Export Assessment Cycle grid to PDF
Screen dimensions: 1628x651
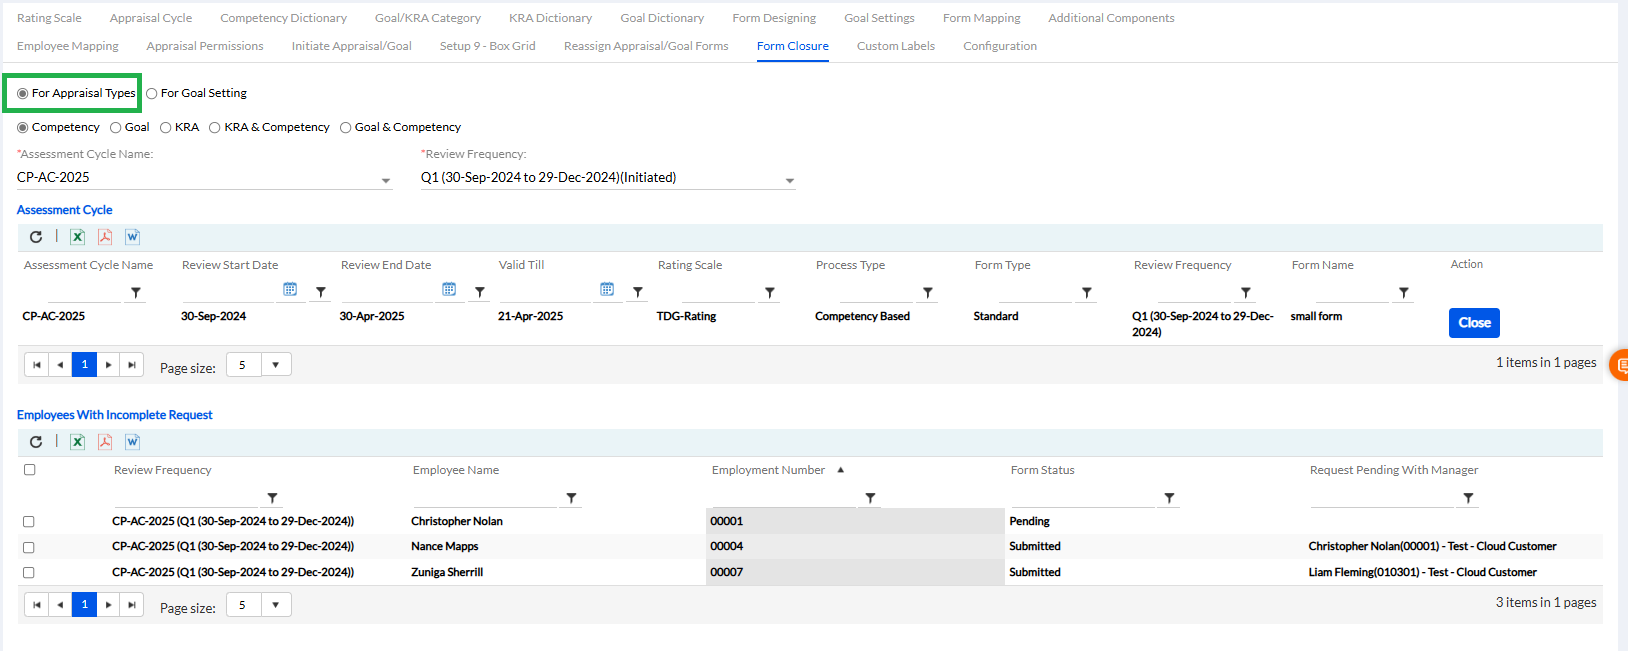(x=104, y=237)
